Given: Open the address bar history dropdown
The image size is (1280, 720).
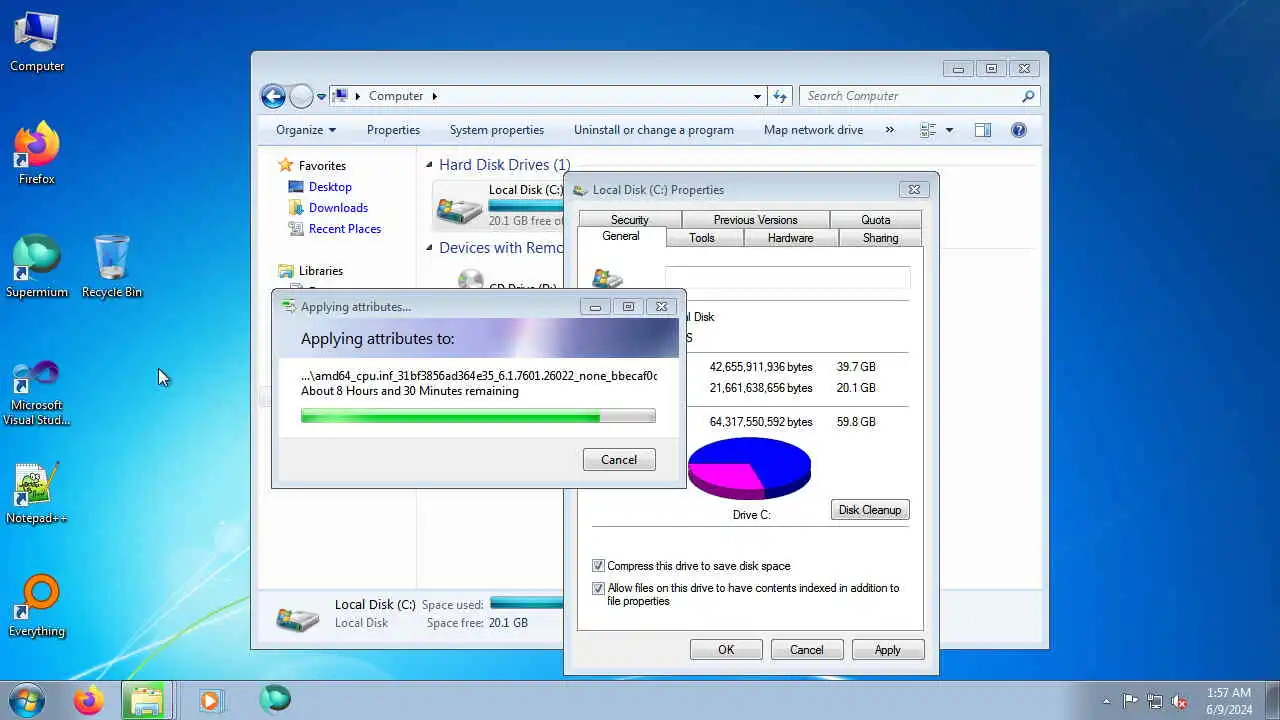Looking at the screenshot, I should [x=757, y=96].
